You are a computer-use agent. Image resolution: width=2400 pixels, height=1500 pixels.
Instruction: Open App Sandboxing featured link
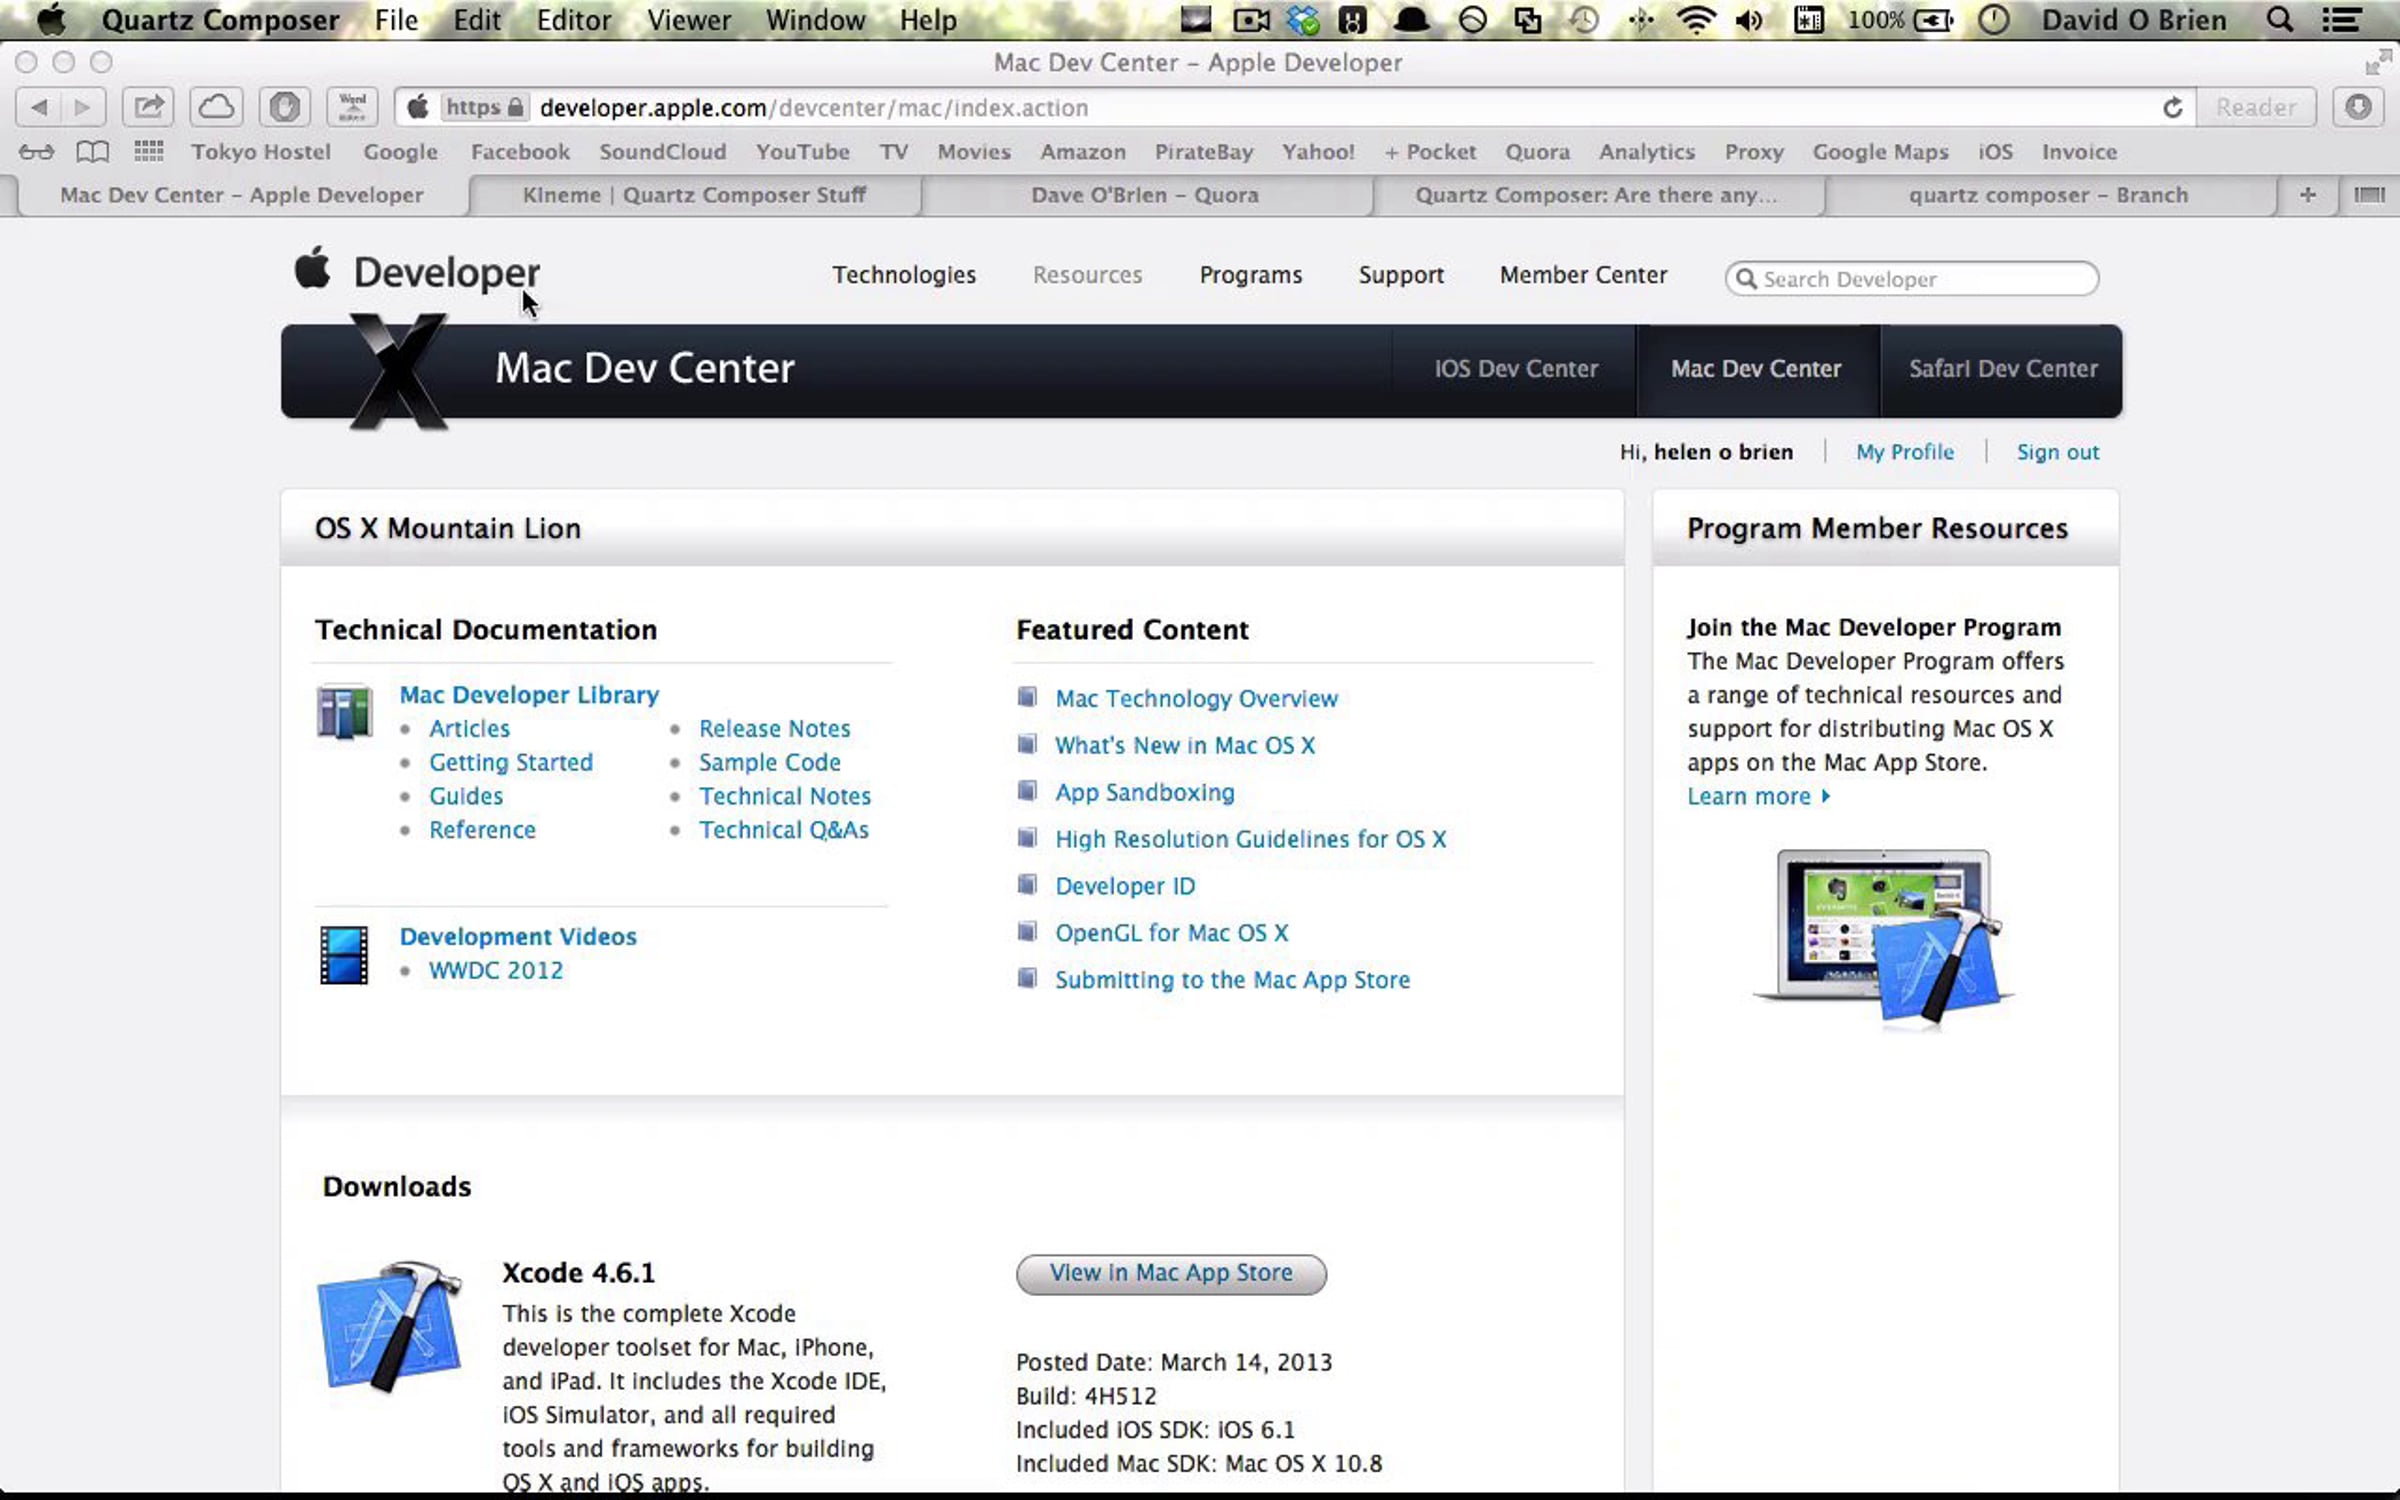1145,793
